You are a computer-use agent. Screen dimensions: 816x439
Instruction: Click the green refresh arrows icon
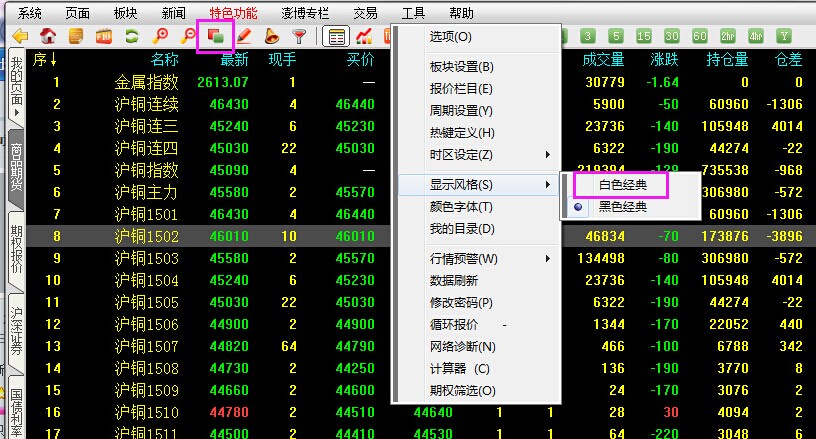pyautogui.click(x=131, y=36)
